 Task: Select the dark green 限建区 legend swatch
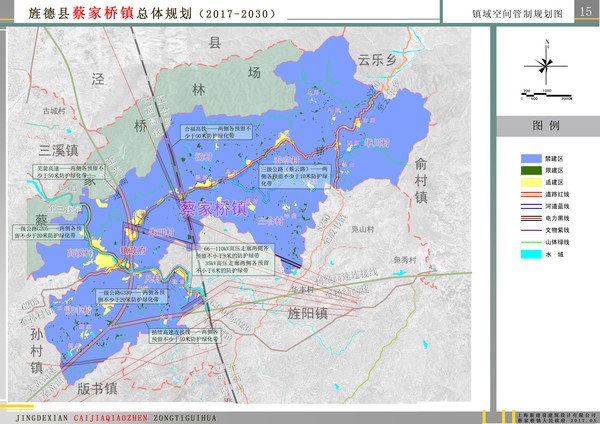[531, 170]
